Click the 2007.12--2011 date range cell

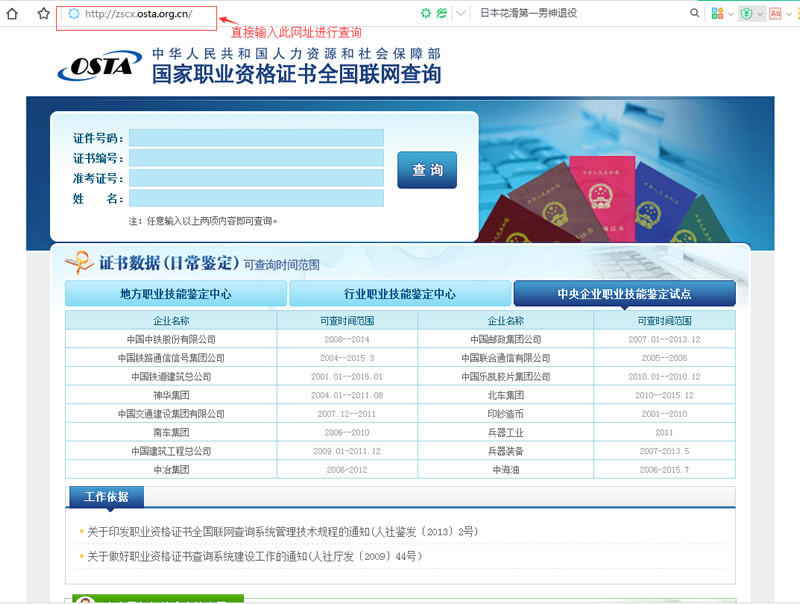(x=347, y=414)
